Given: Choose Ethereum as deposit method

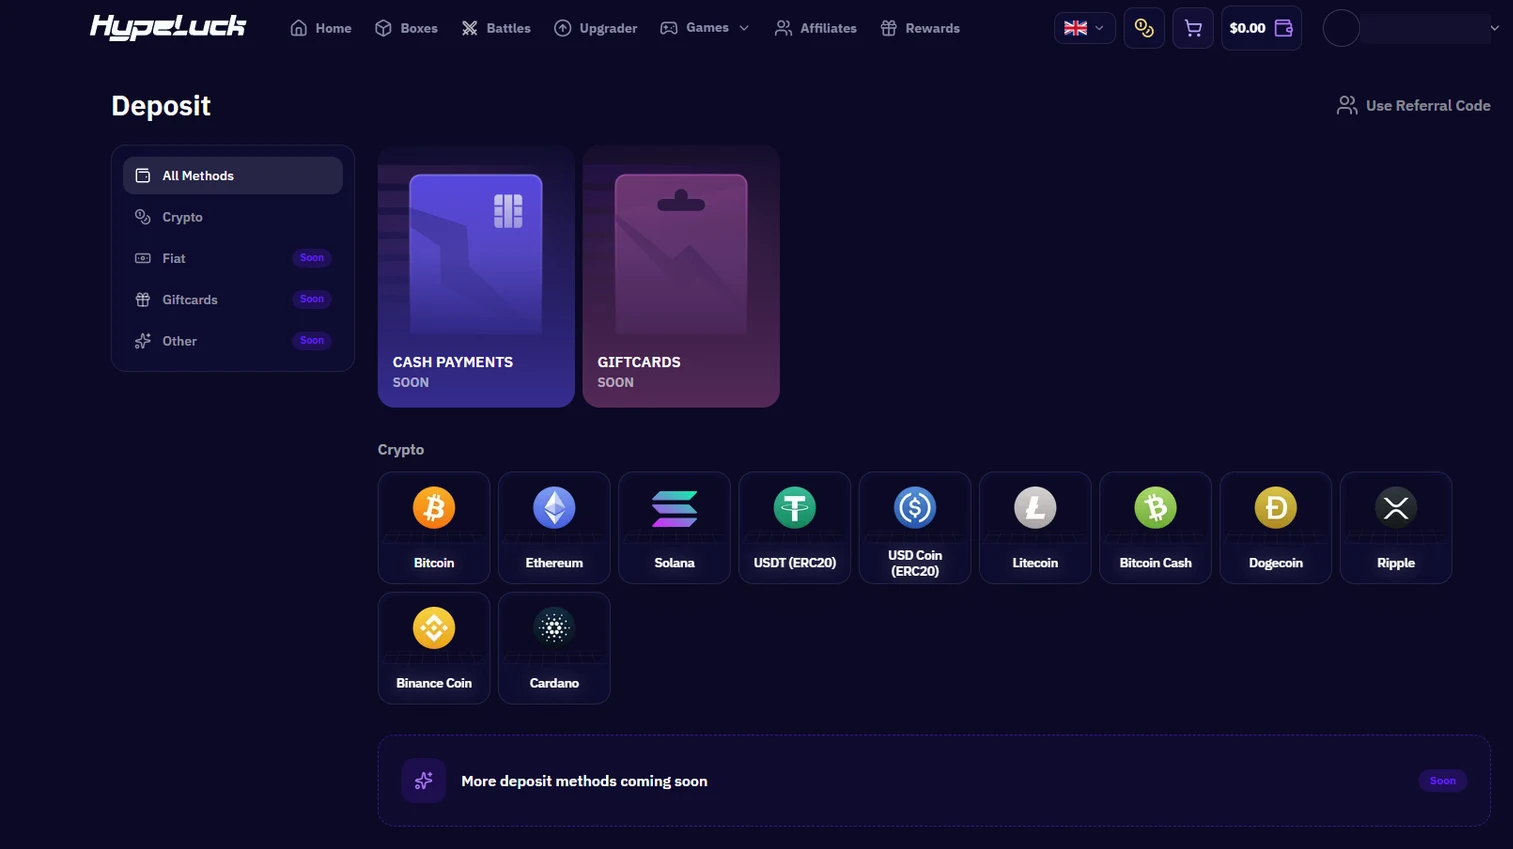Looking at the screenshot, I should click(x=554, y=528).
